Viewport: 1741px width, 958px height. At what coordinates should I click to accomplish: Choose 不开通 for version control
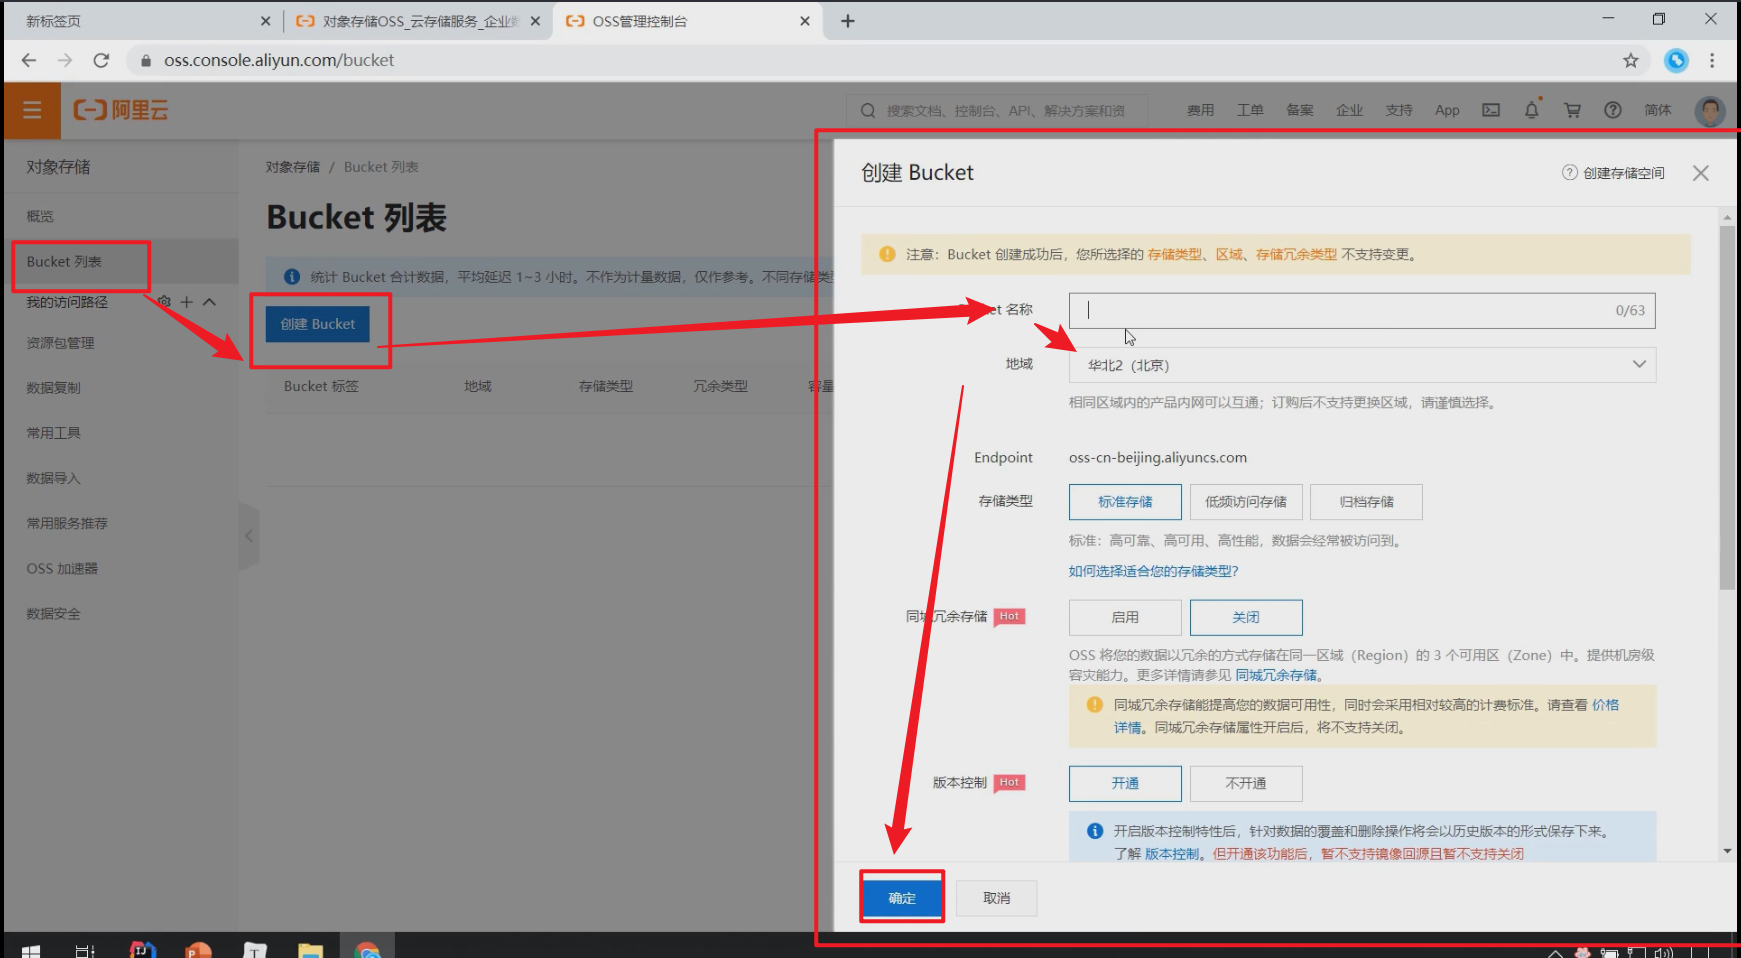click(x=1245, y=784)
